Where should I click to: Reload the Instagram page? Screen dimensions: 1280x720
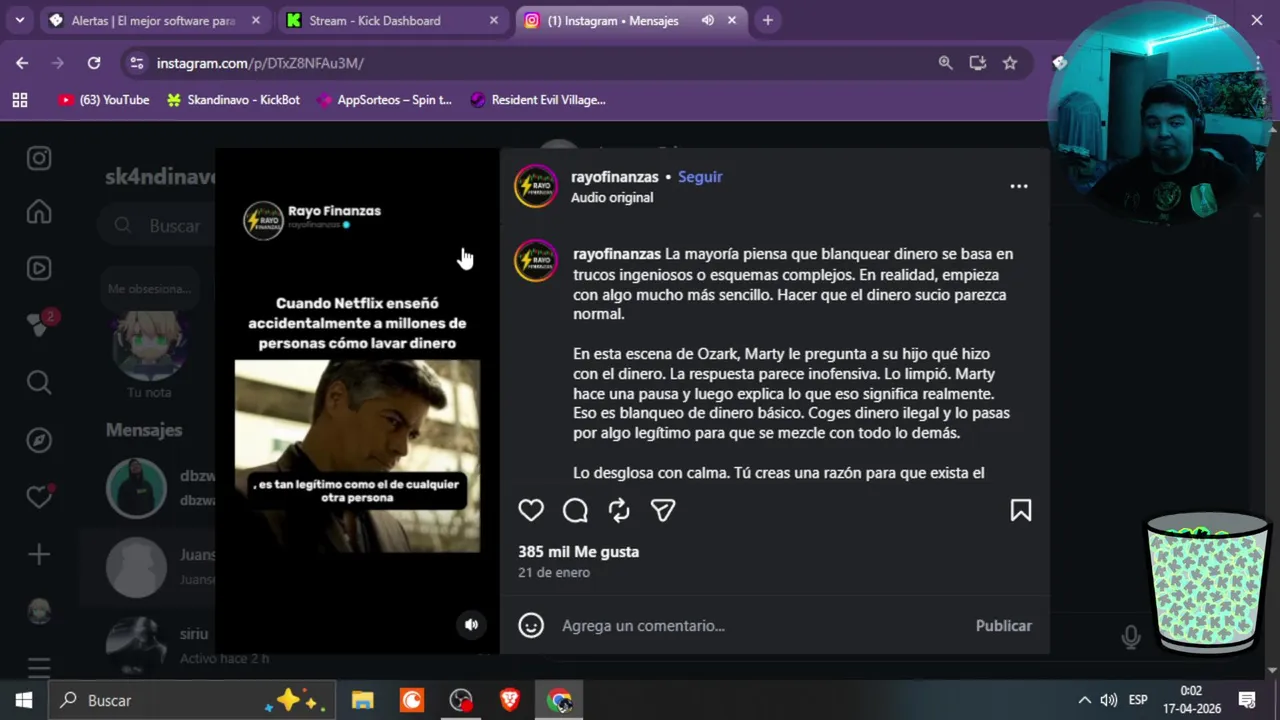[x=94, y=63]
